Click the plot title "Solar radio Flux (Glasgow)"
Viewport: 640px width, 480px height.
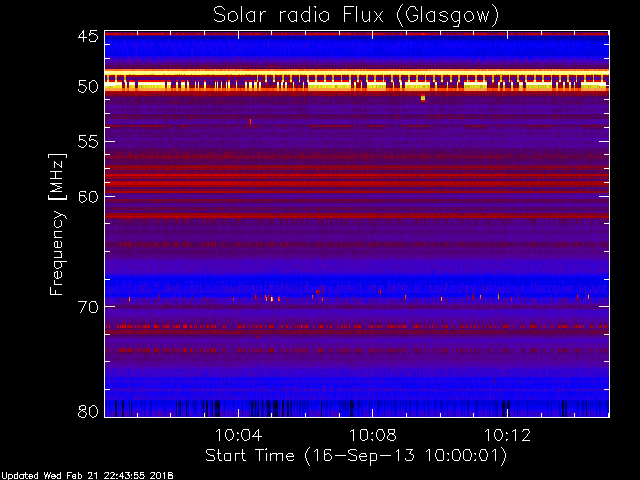(x=356, y=16)
